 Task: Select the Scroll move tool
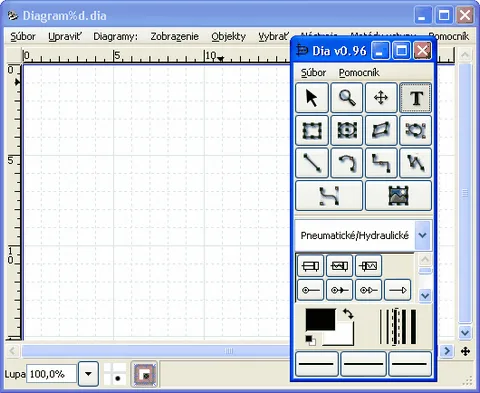click(381, 98)
